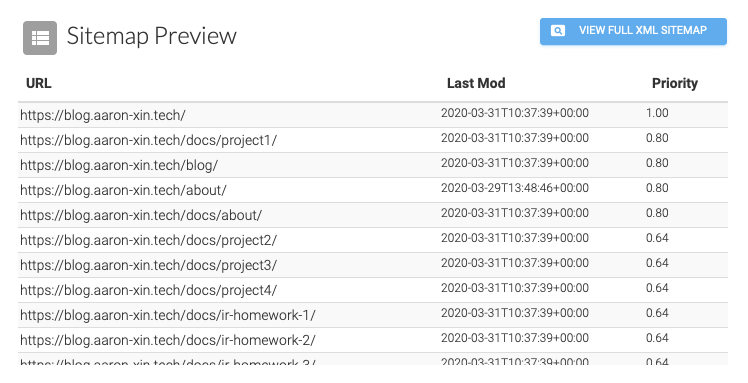Open the docs/project3 URL
The height and width of the screenshot is (383, 748).
pos(148,265)
